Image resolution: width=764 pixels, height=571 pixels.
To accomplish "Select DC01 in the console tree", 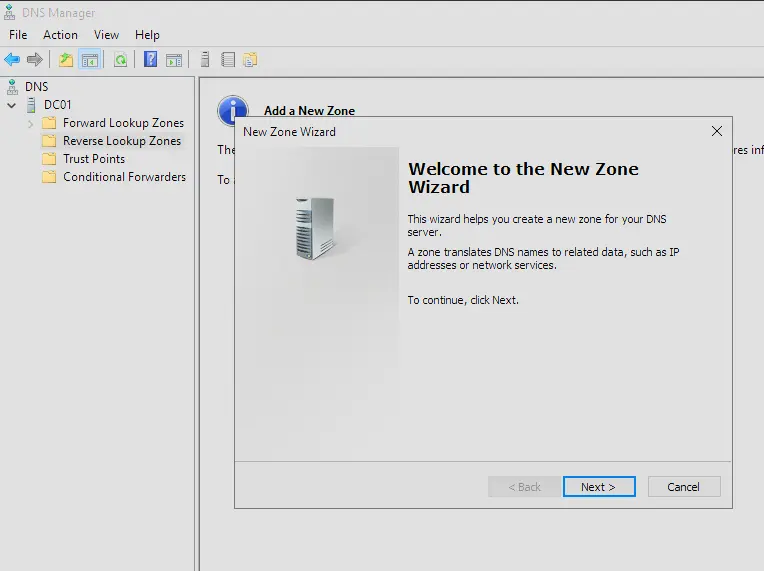I will click(57, 105).
